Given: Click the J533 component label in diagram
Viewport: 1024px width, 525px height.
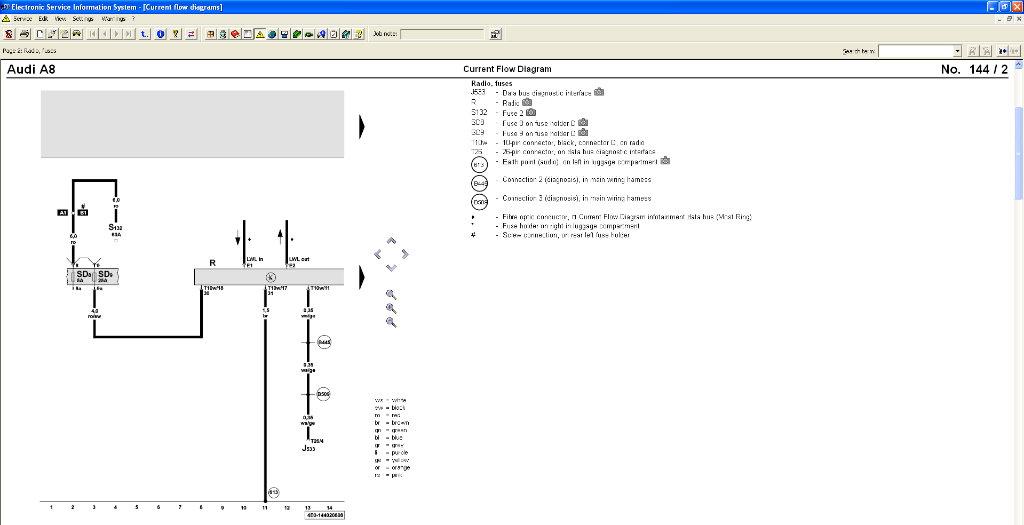Looking at the screenshot, I should tap(309, 450).
